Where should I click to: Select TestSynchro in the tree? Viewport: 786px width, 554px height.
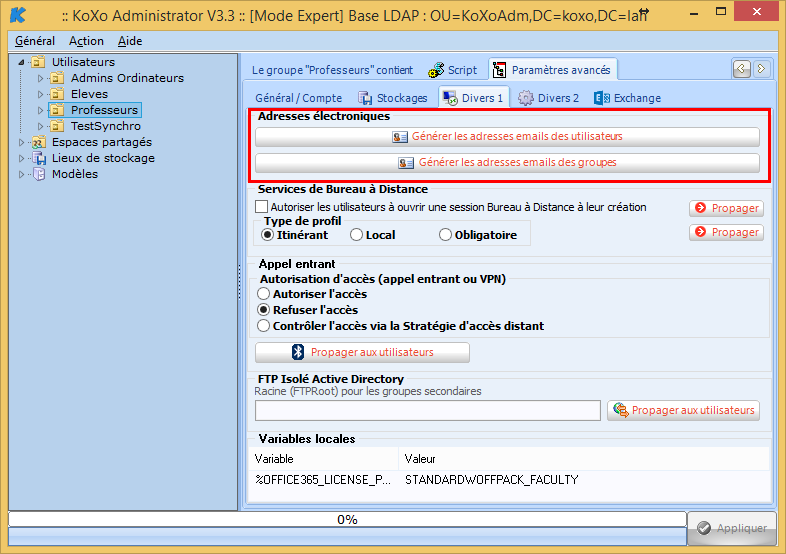[x=106, y=126]
